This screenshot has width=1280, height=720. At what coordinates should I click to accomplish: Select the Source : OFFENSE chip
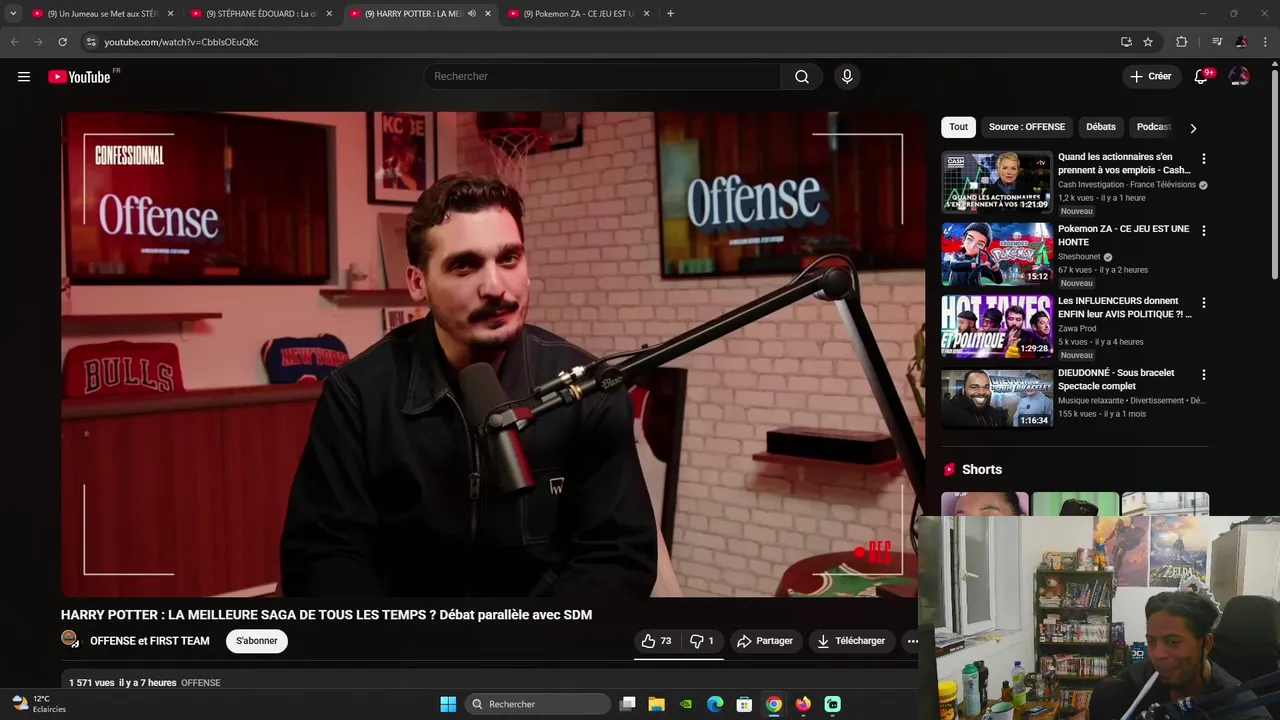point(1027,127)
